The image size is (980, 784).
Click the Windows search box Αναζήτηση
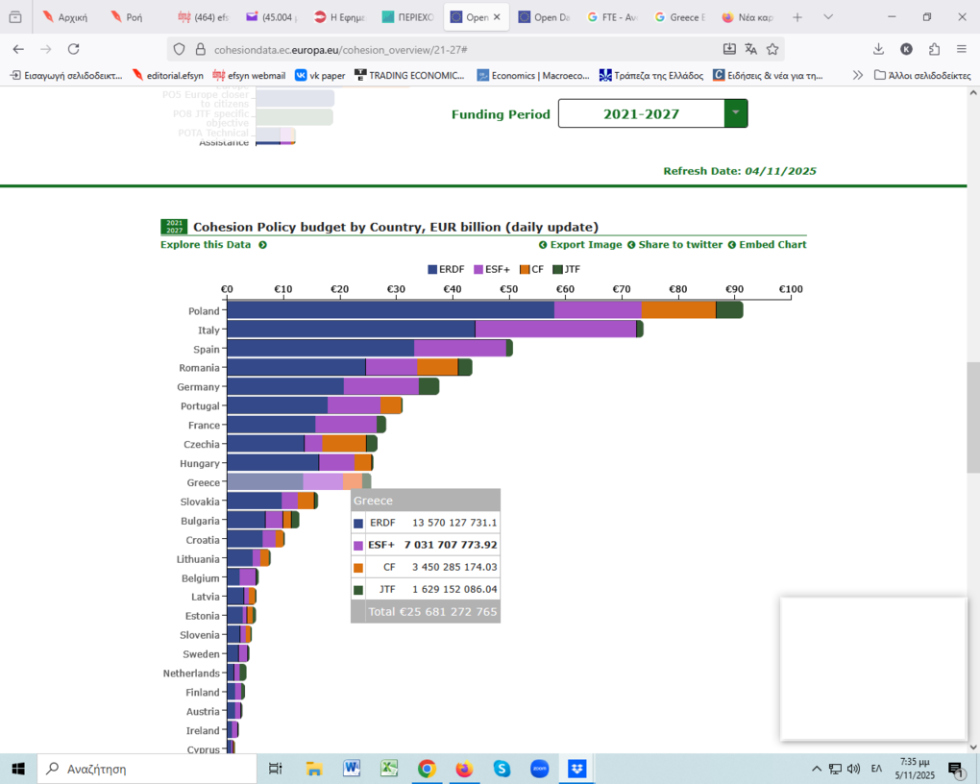point(148,768)
